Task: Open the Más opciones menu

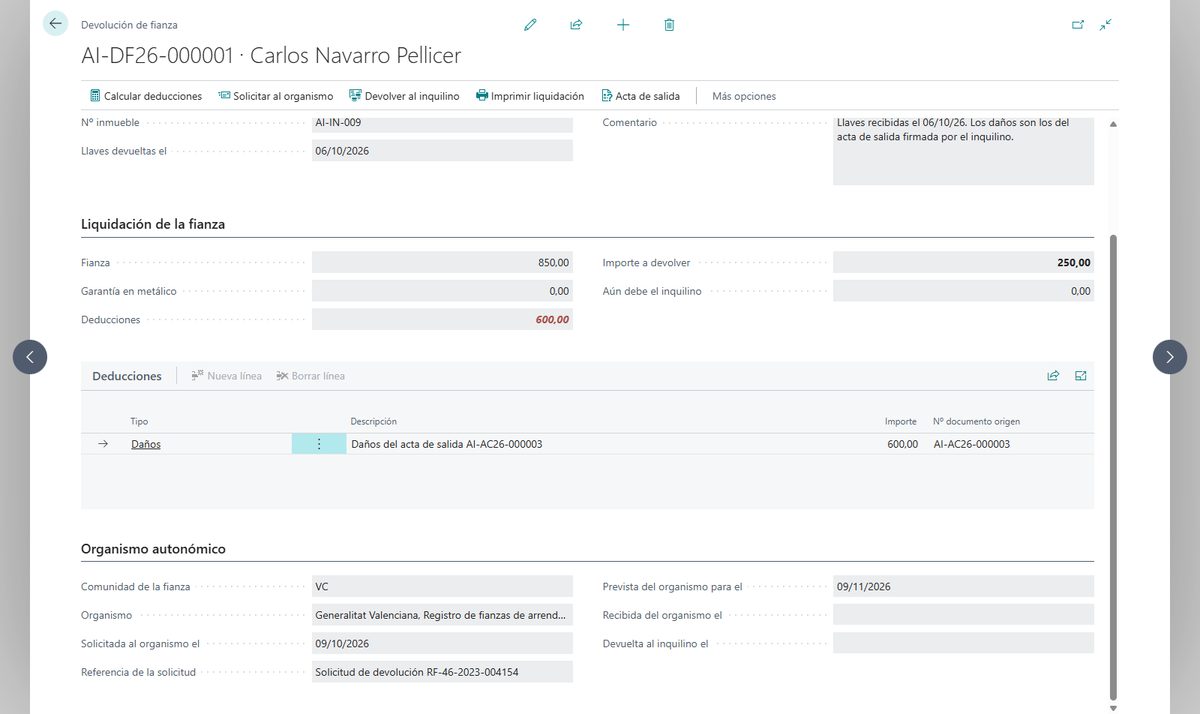Action: [x=744, y=96]
